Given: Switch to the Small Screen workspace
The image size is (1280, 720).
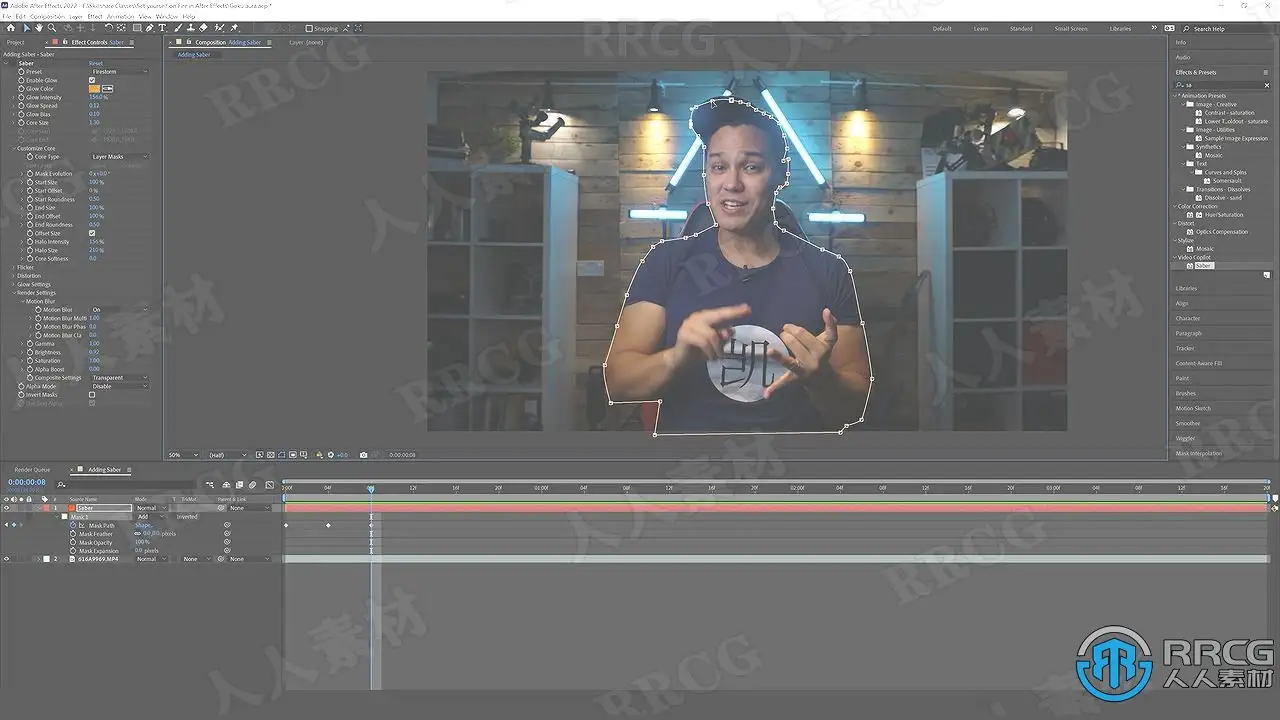Looking at the screenshot, I should coord(1071,29).
